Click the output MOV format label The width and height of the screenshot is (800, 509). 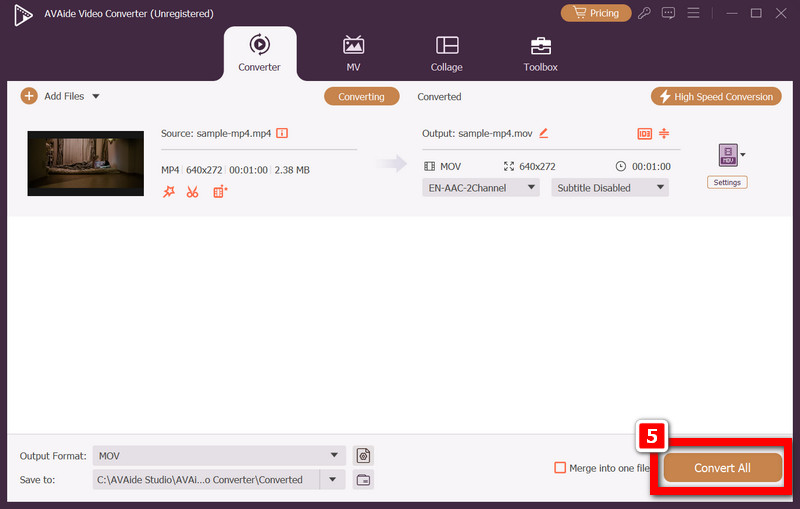pyautogui.click(x=442, y=166)
